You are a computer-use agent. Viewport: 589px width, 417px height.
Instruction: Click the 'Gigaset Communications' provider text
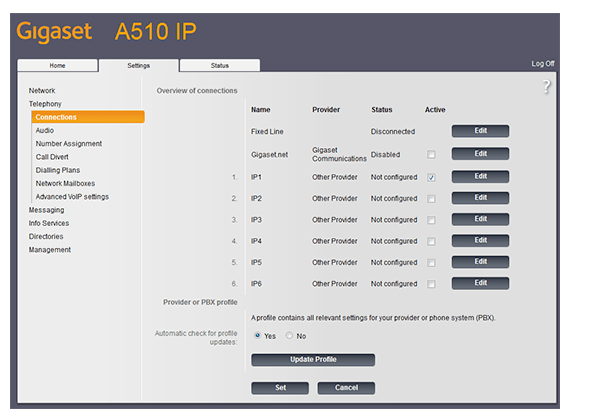click(339, 154)
